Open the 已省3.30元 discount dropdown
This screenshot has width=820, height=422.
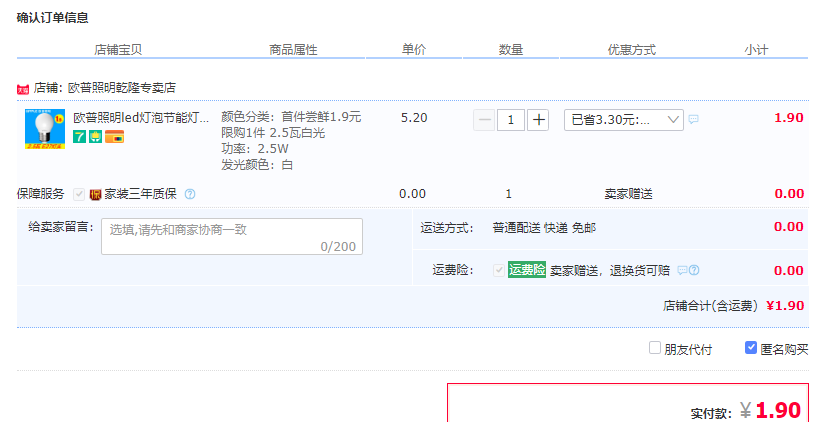click(623, 120)
